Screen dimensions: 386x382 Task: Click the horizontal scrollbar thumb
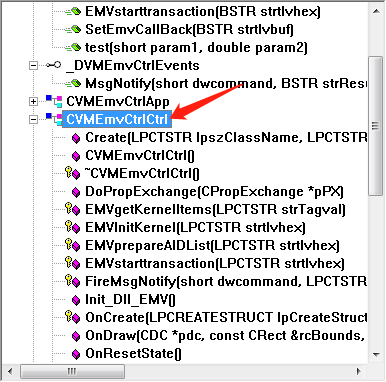tap(72, 372)
